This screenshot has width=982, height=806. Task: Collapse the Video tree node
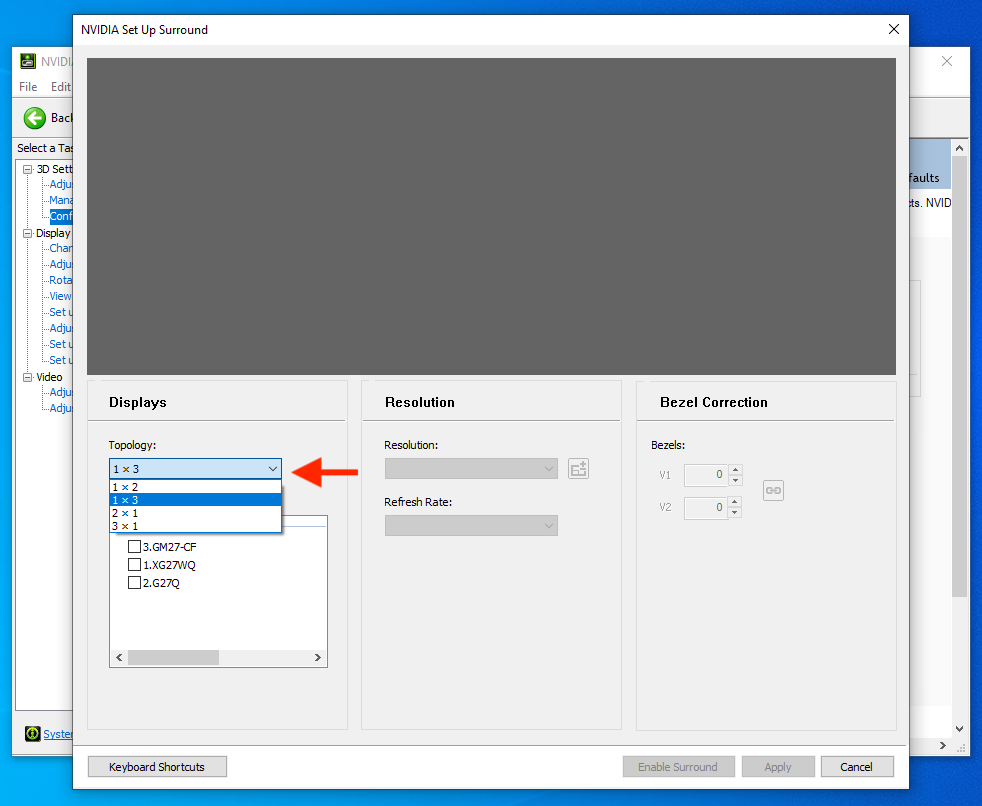(28, 377)
